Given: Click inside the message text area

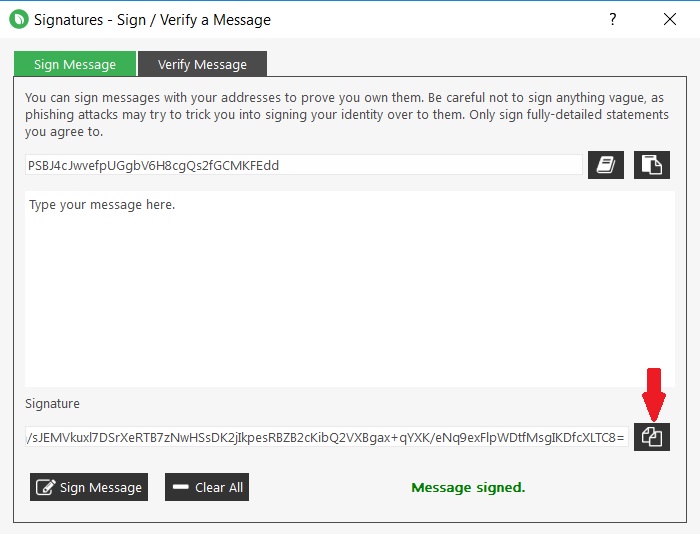Looking at the screenshot, I should click(350, 290).
